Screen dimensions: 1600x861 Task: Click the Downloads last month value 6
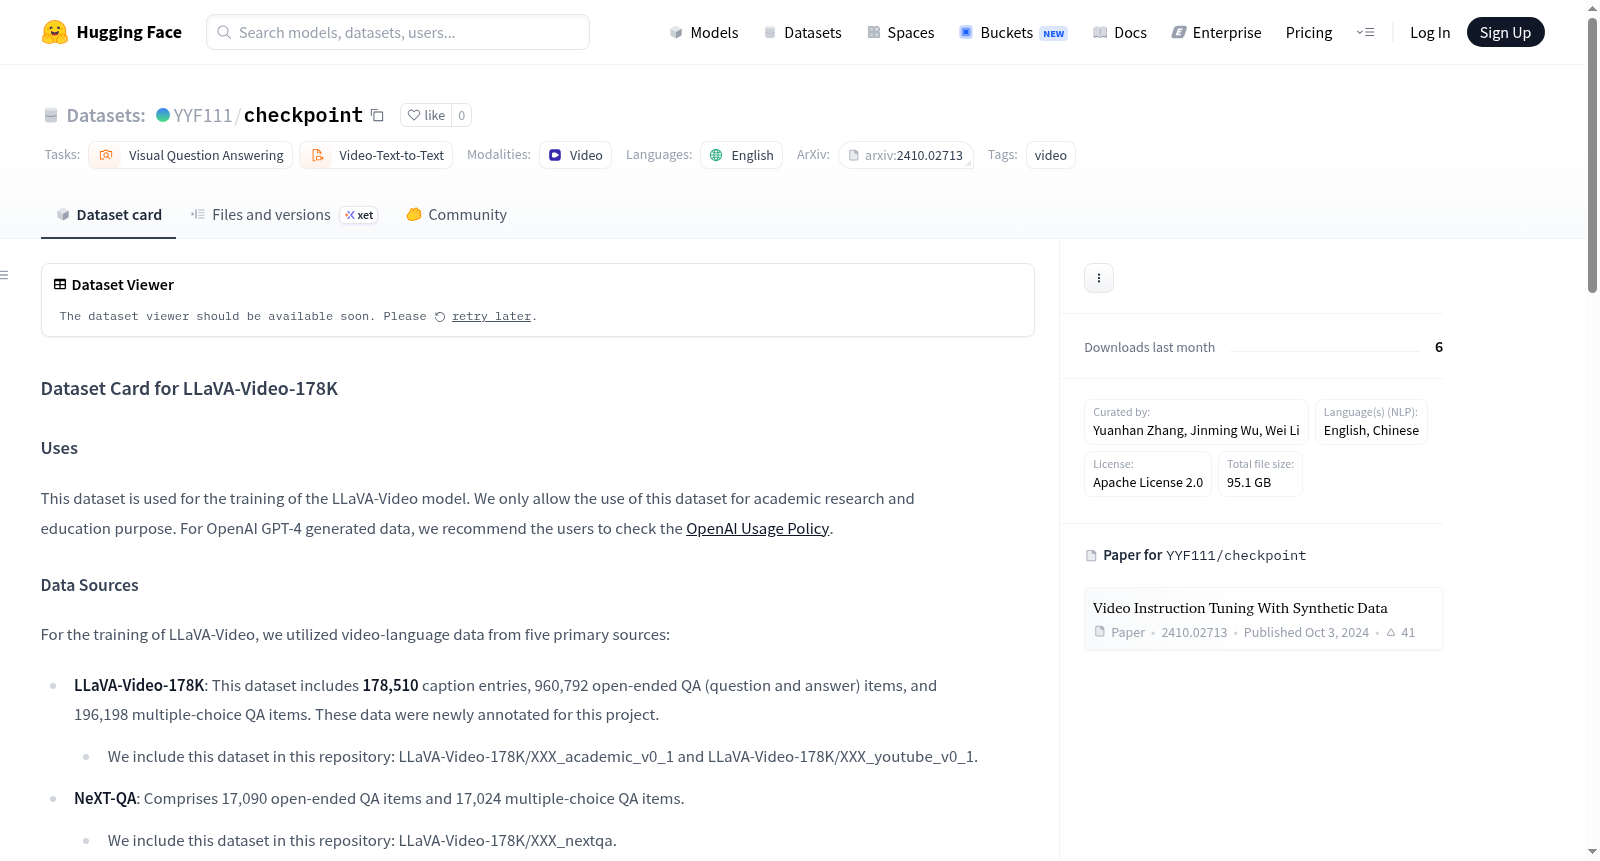(1439, 347)
